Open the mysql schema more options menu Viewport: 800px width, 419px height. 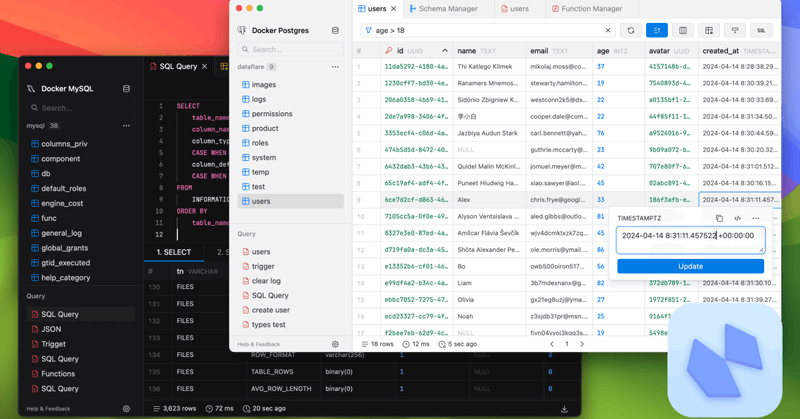coord(126,126)
